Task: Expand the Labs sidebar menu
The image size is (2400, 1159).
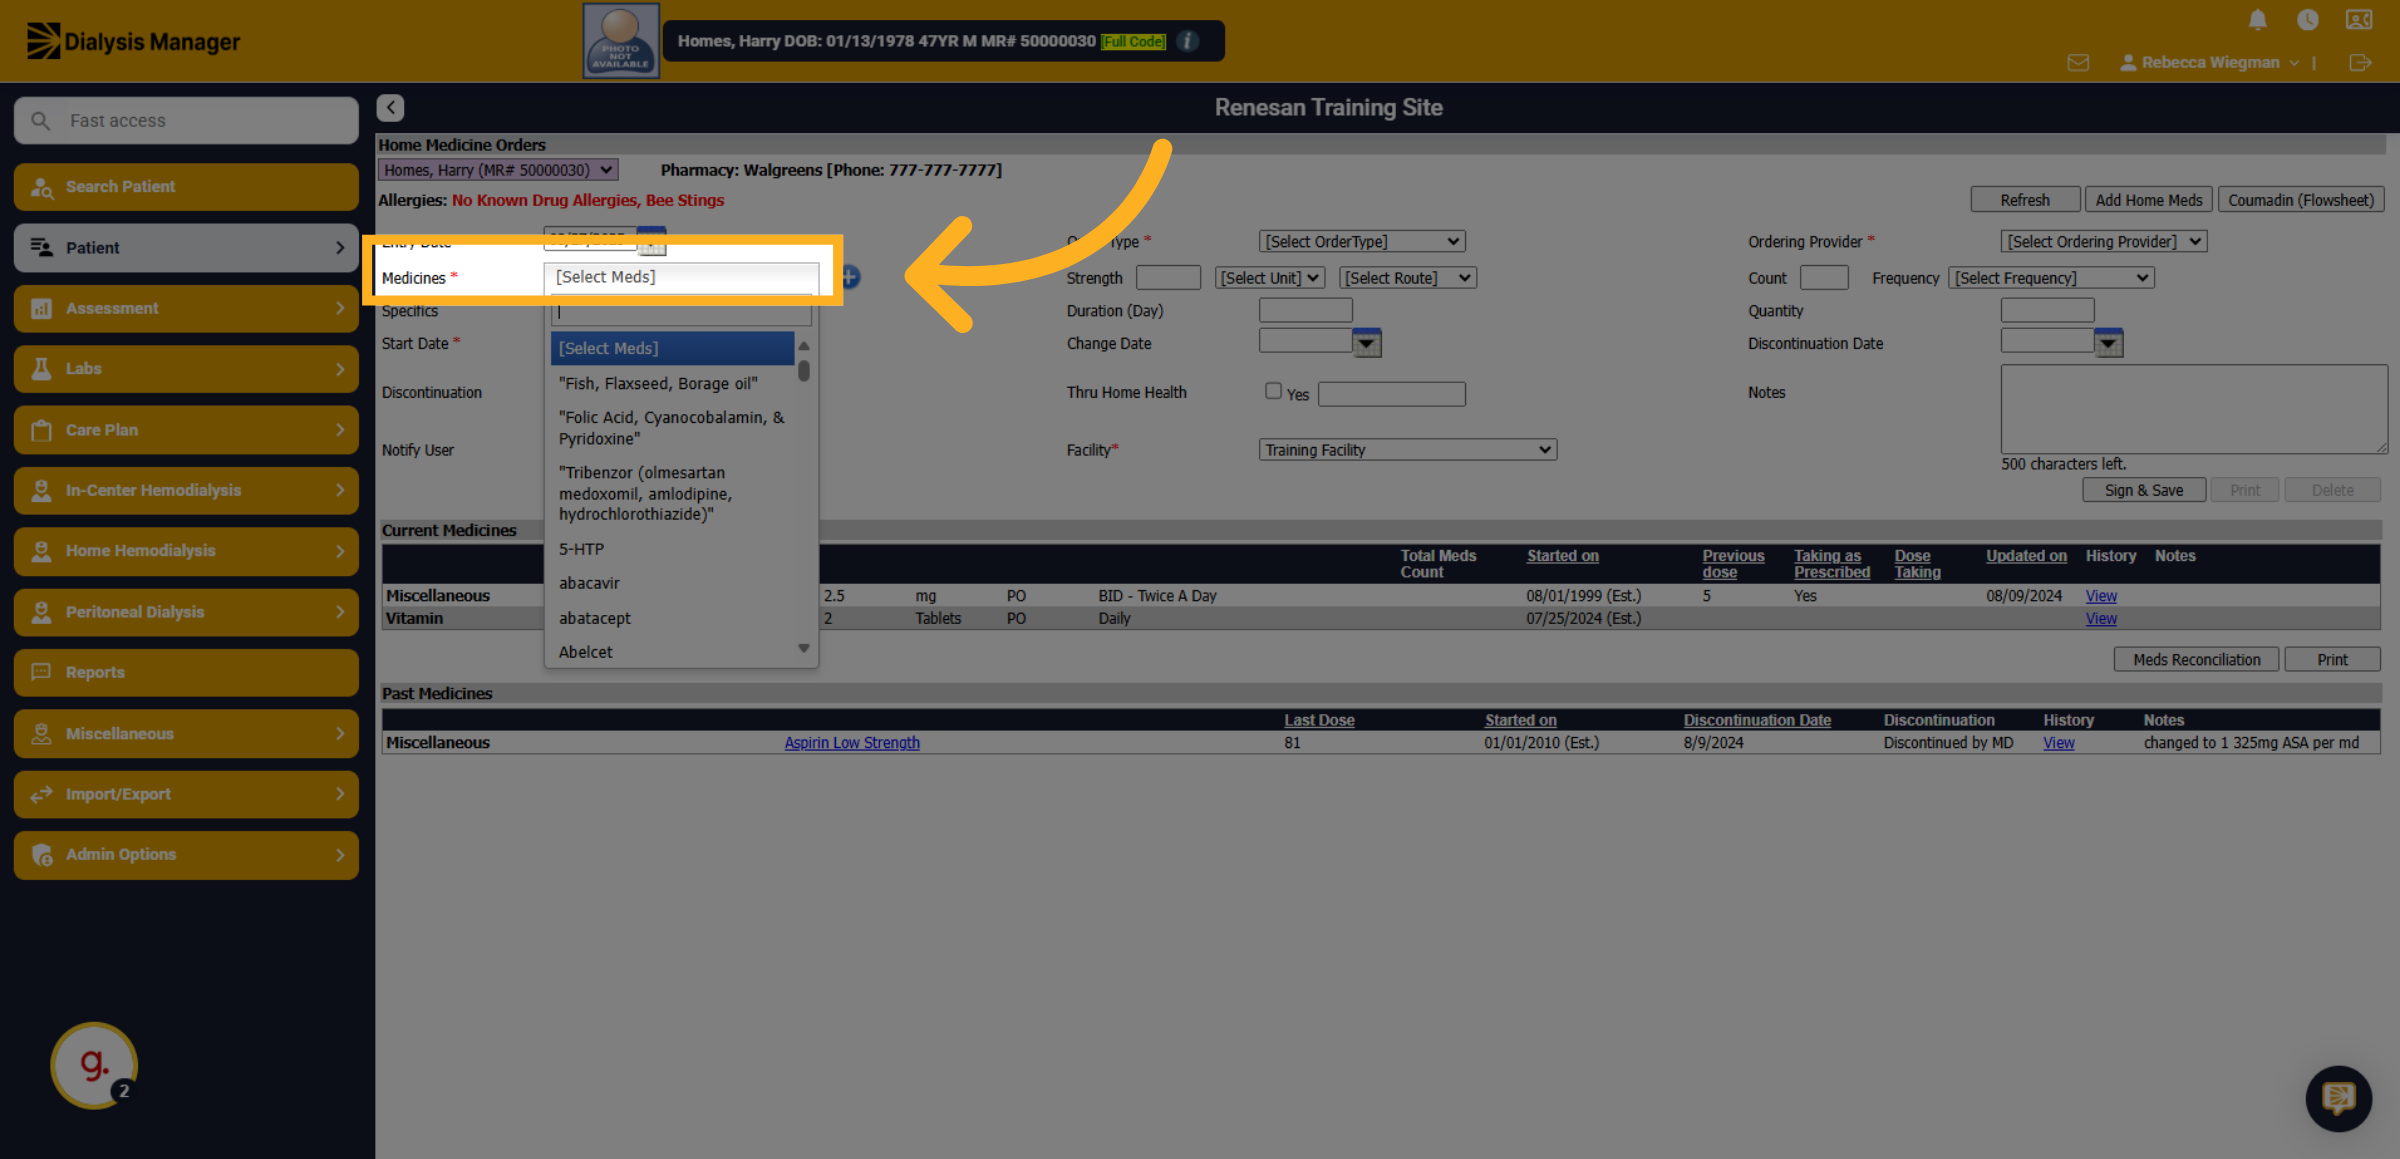Action: point(186,369)
